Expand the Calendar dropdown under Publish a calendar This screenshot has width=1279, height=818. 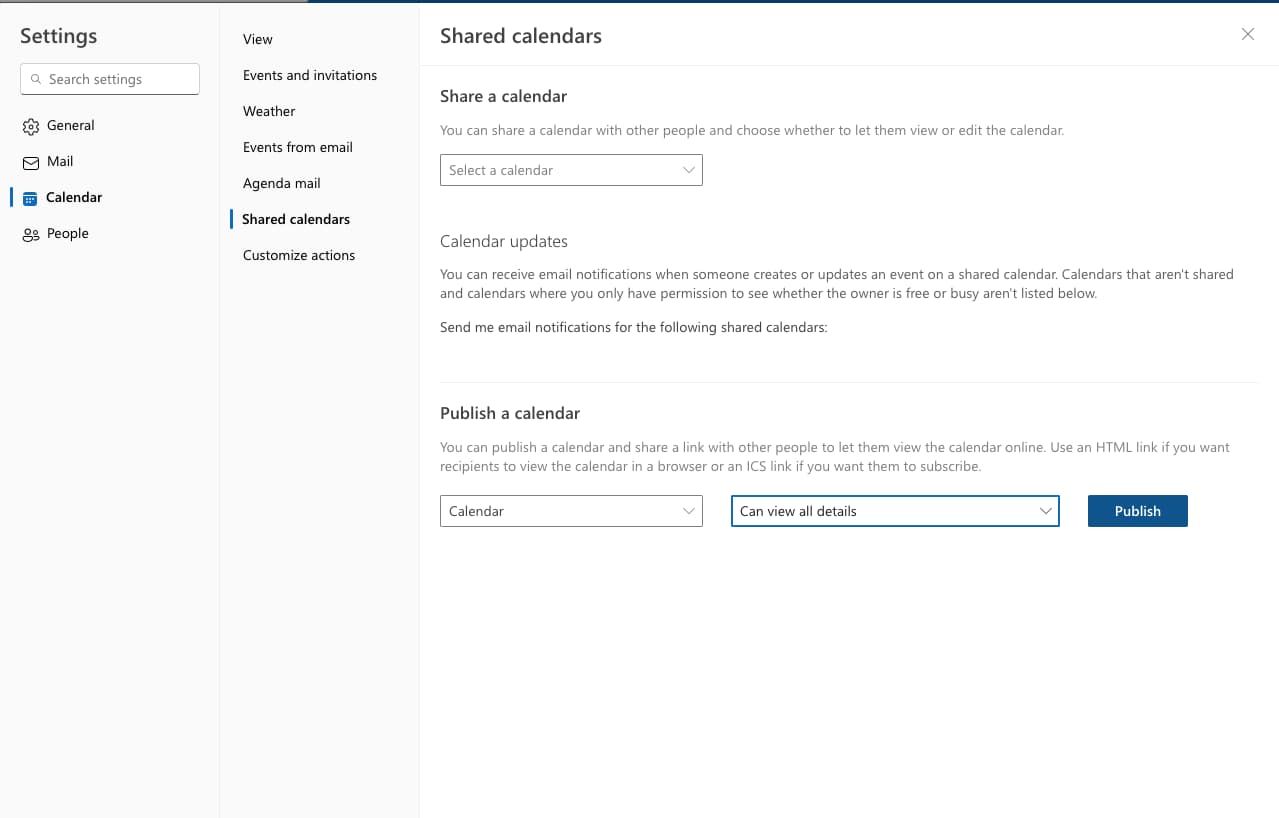(x=570, y=511)
